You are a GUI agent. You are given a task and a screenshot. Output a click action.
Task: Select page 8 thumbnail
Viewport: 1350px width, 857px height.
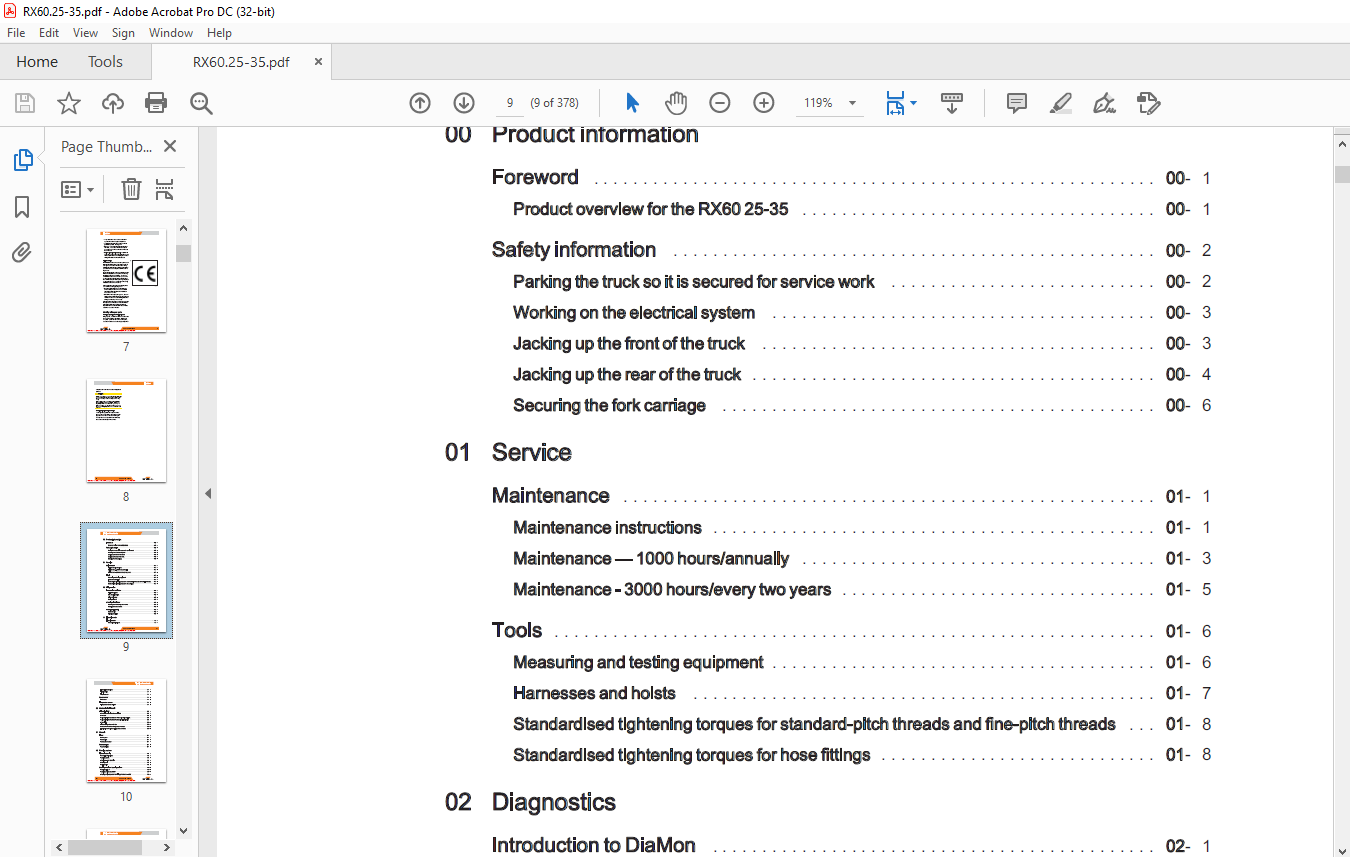(126, 430)
